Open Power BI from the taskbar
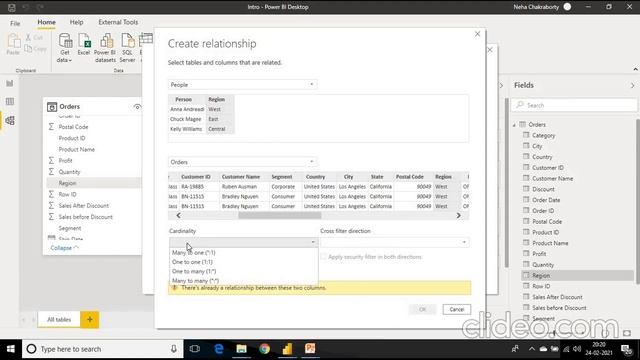The image size is (640, 360). (287, 349)
